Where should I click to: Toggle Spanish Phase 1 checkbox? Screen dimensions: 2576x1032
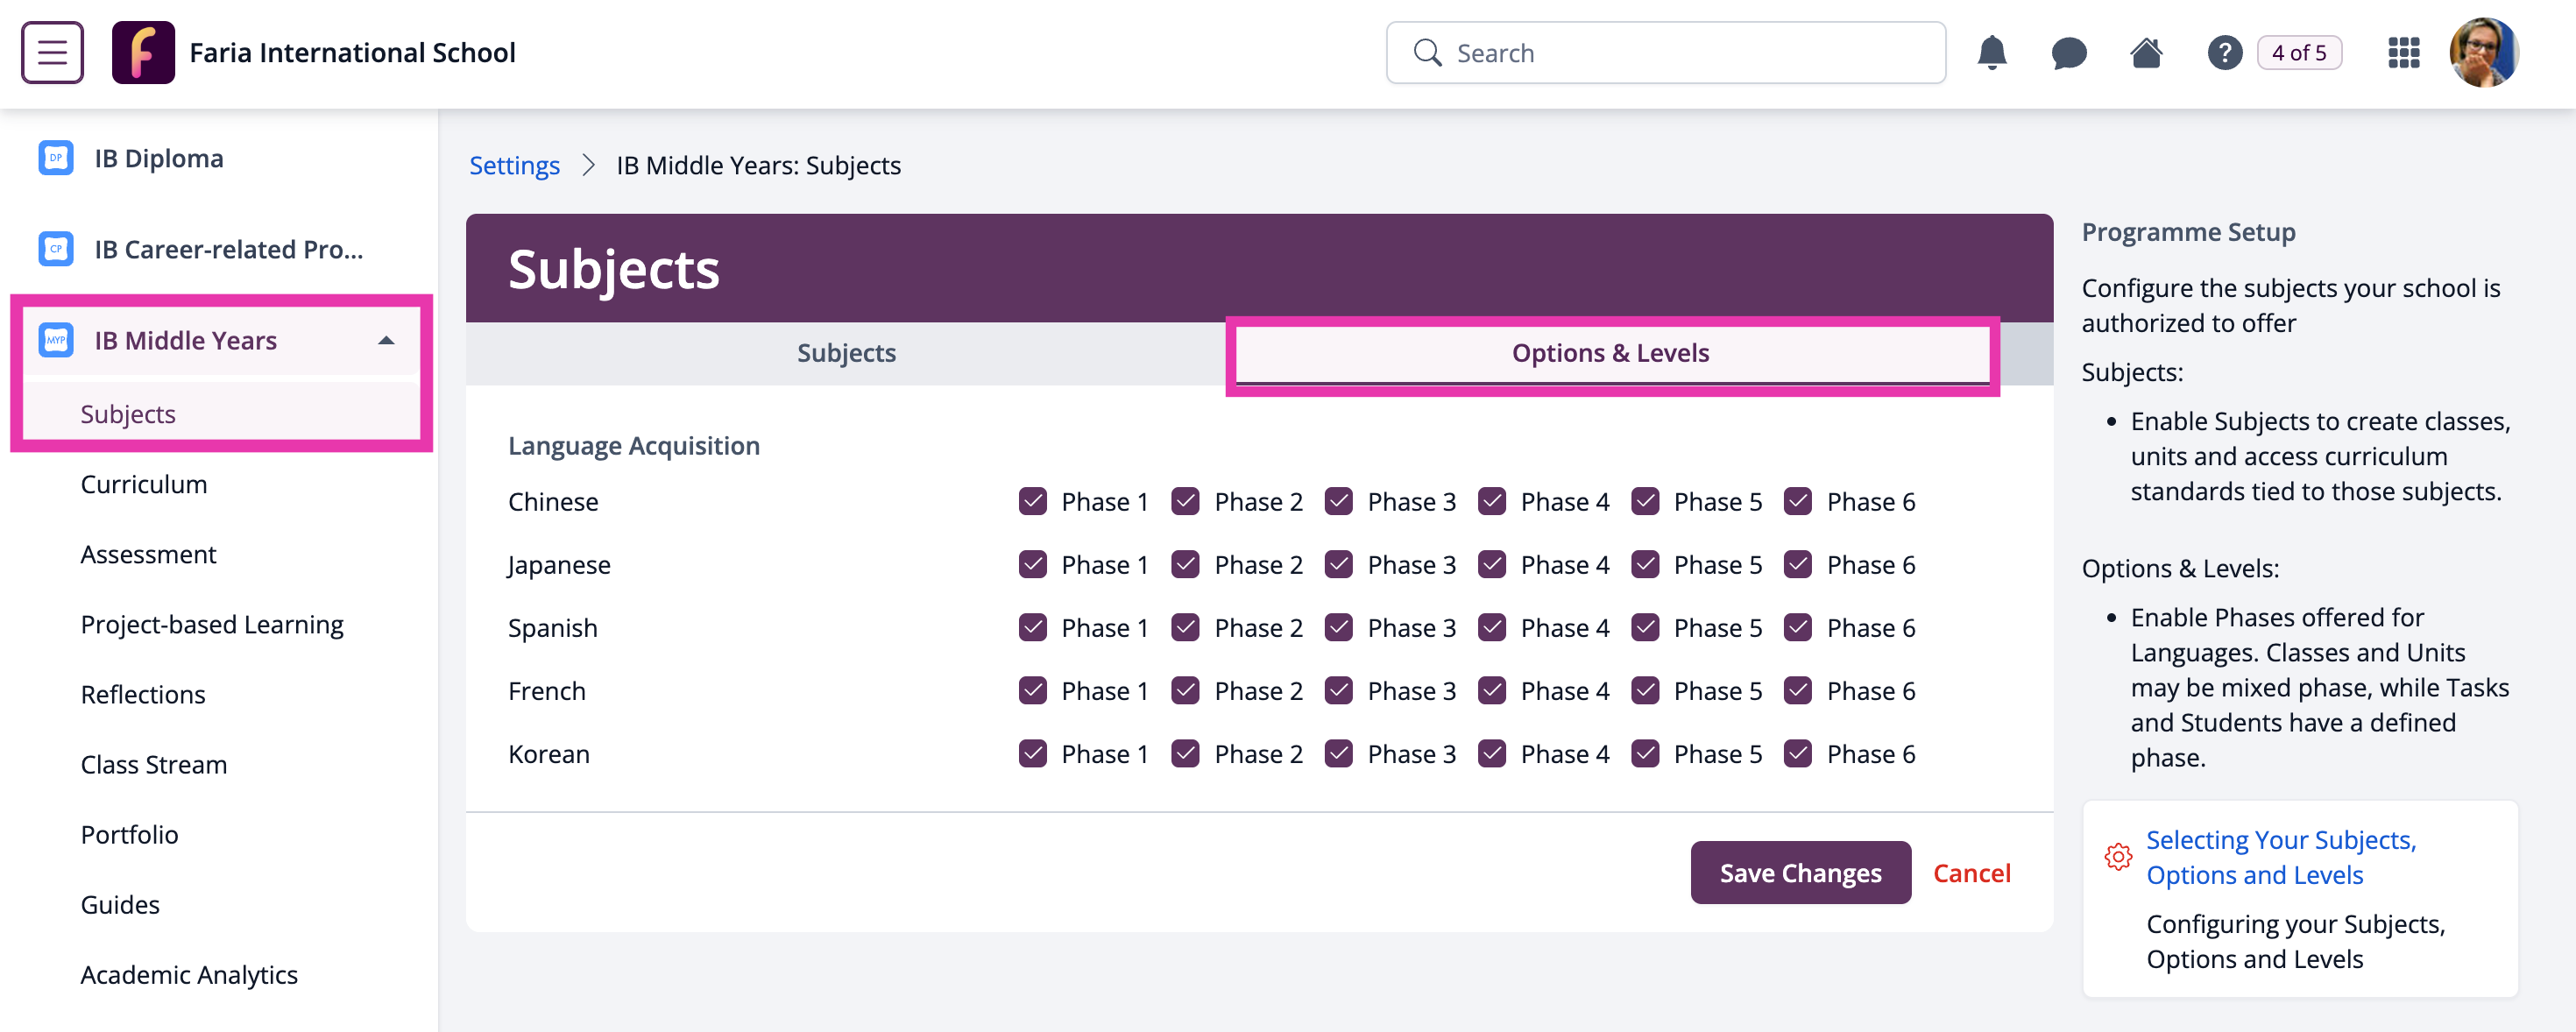pyautogui.click(x=1032, y=627)
